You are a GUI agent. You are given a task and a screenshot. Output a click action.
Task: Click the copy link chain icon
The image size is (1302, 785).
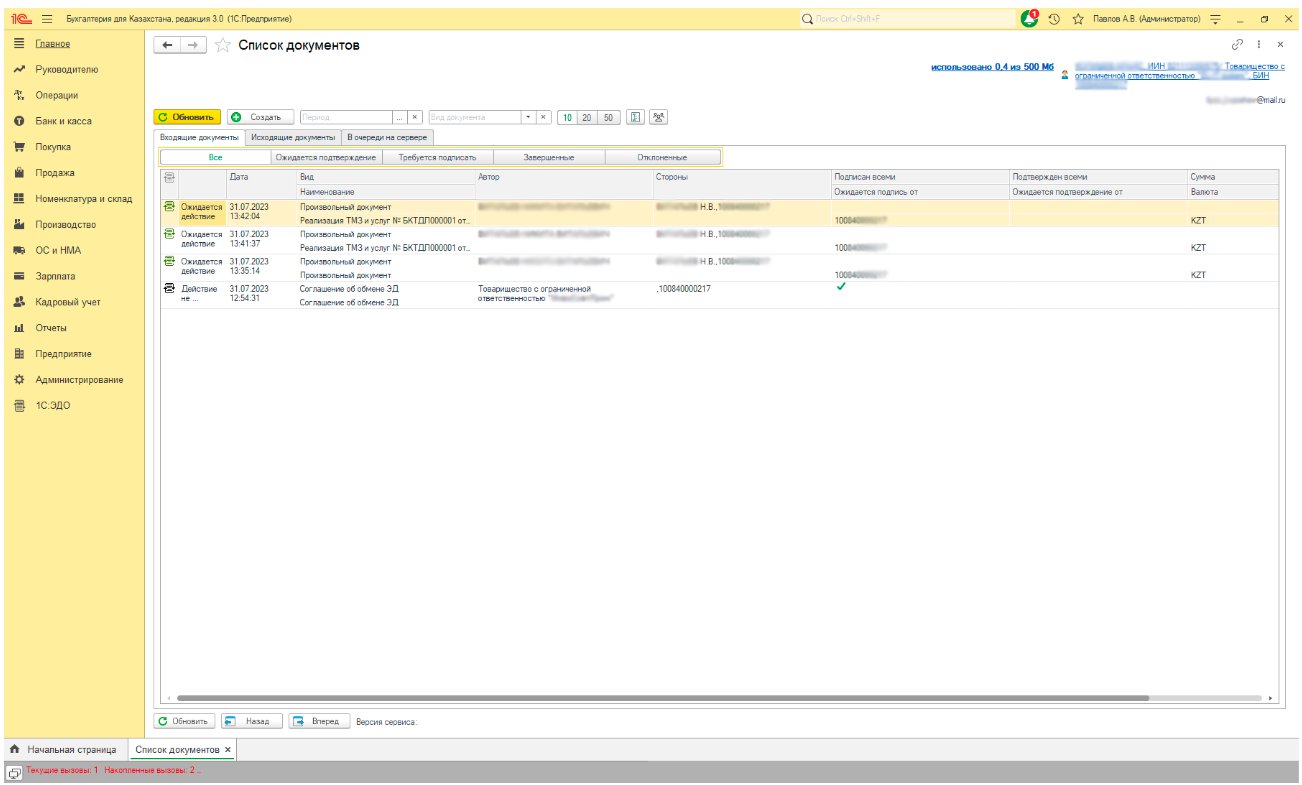[x=1238, y=45]
